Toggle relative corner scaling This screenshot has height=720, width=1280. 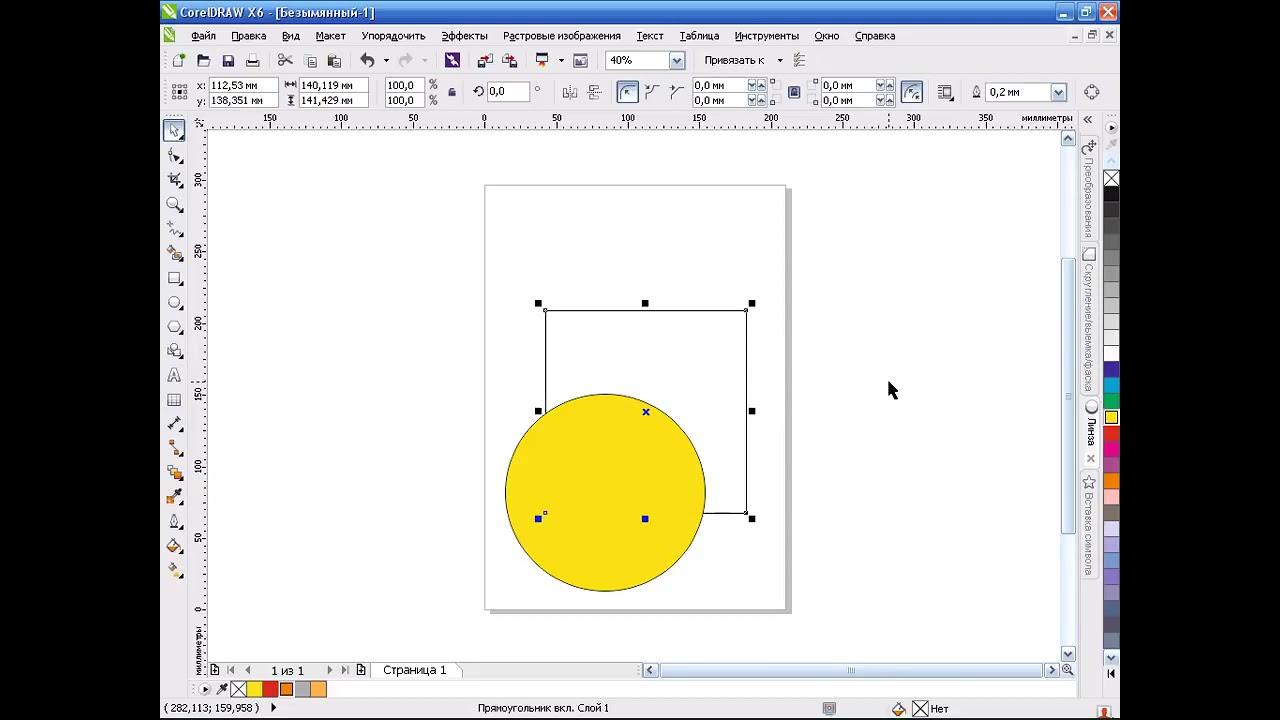(911, 92)
